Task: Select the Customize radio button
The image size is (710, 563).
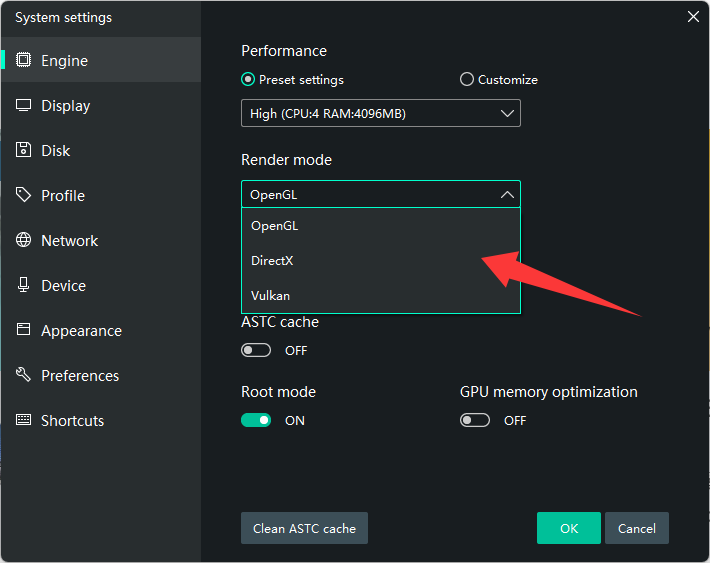Action: pyautogui.click(x=466, y=80)
